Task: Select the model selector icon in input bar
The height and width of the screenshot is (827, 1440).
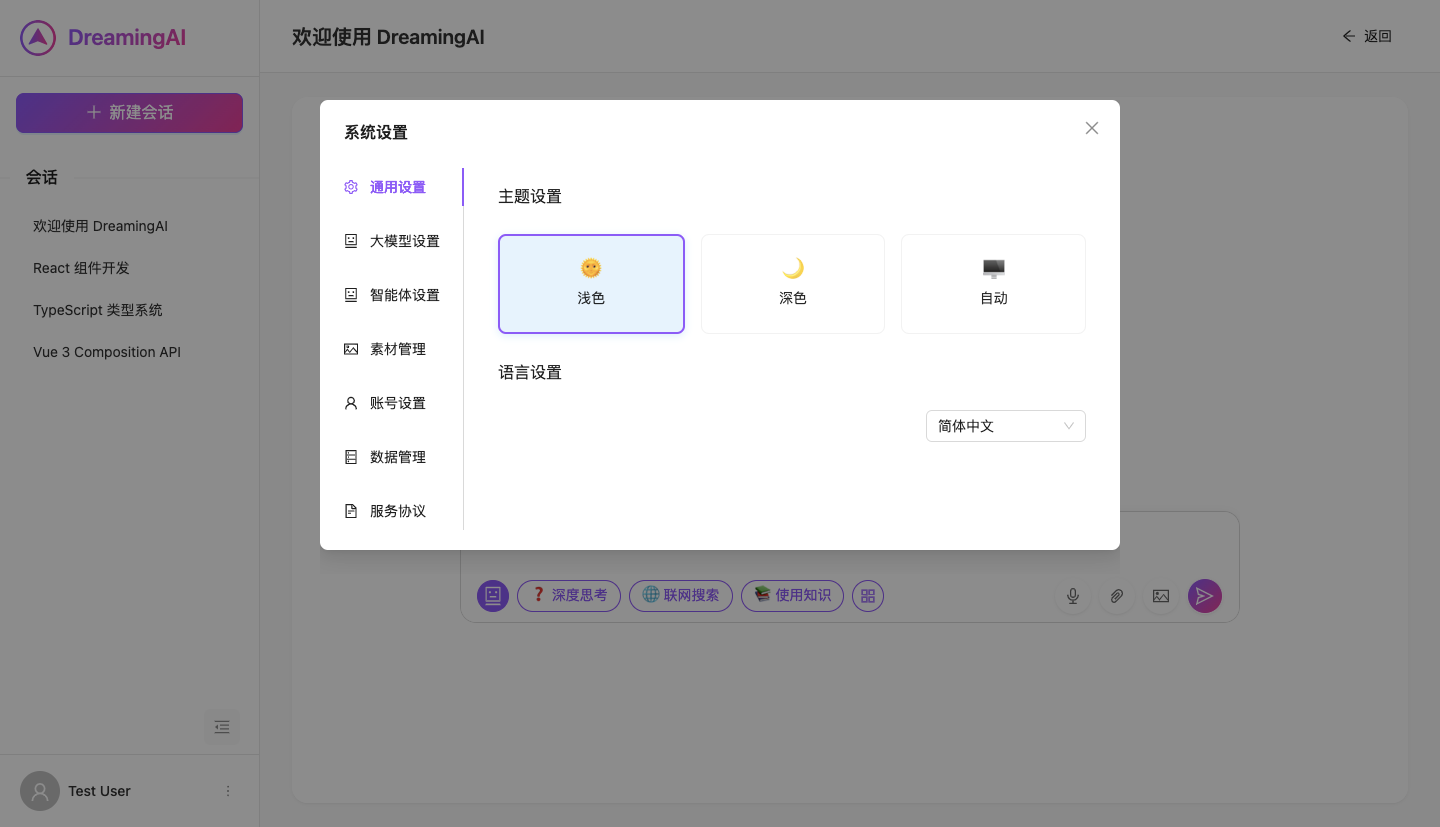Action: click(x=493, y=595)
